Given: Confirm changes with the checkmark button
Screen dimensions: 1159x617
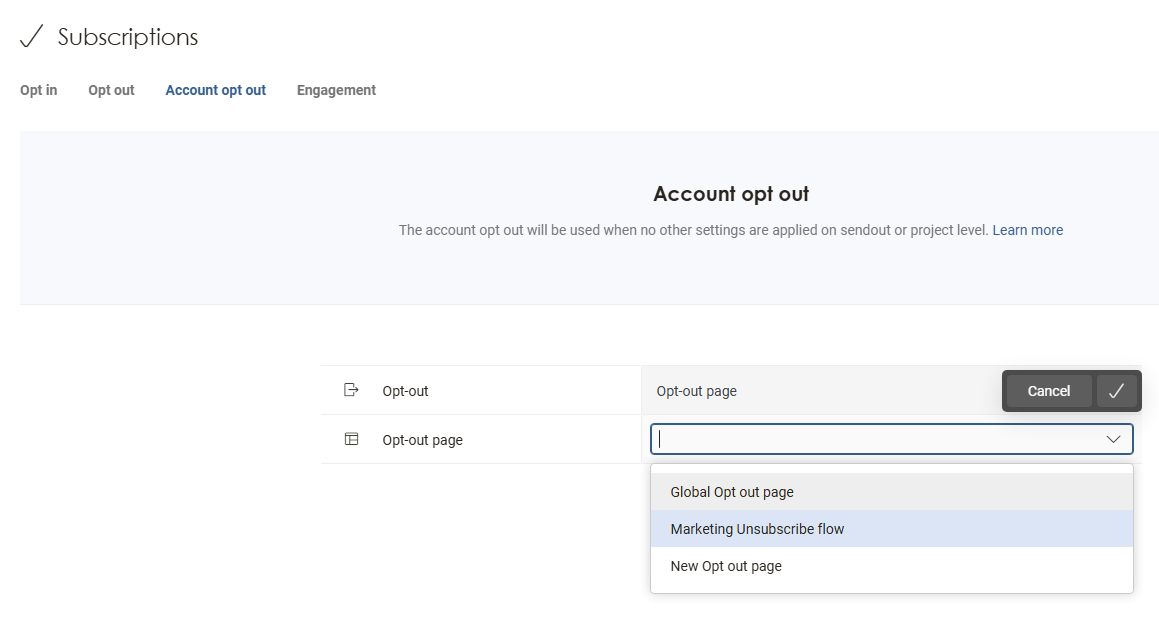Looking at the screenshot, I should click(1116, 391).
